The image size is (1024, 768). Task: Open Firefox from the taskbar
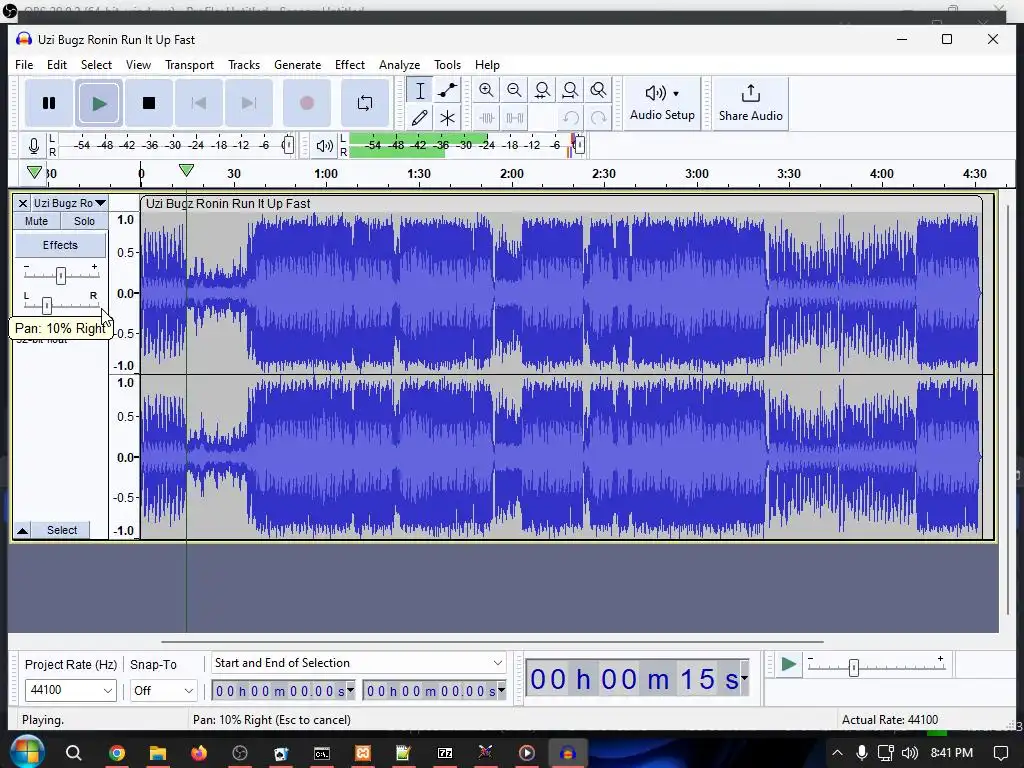[x=199, y=753]
